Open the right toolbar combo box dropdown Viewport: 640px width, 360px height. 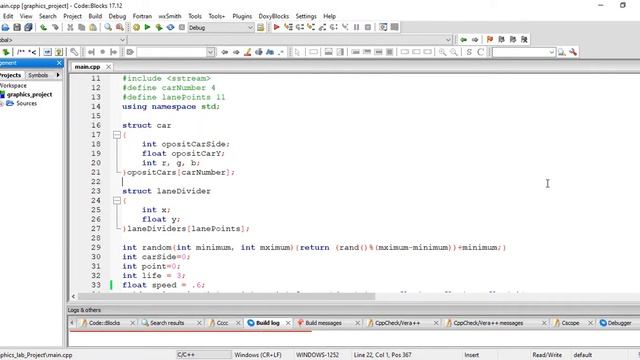point(551,52)
